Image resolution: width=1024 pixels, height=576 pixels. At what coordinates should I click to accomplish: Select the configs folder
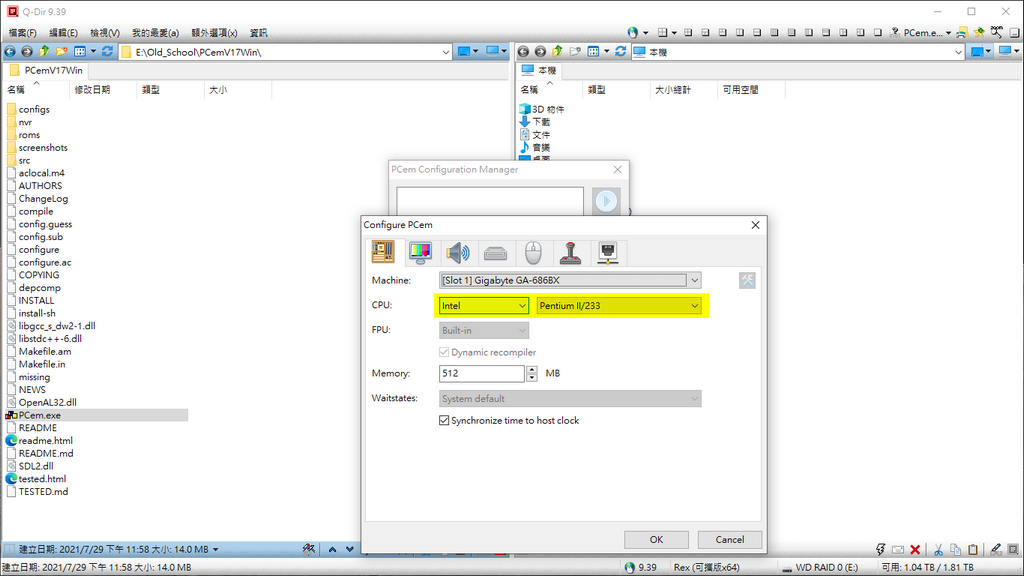tap(34, 109)
